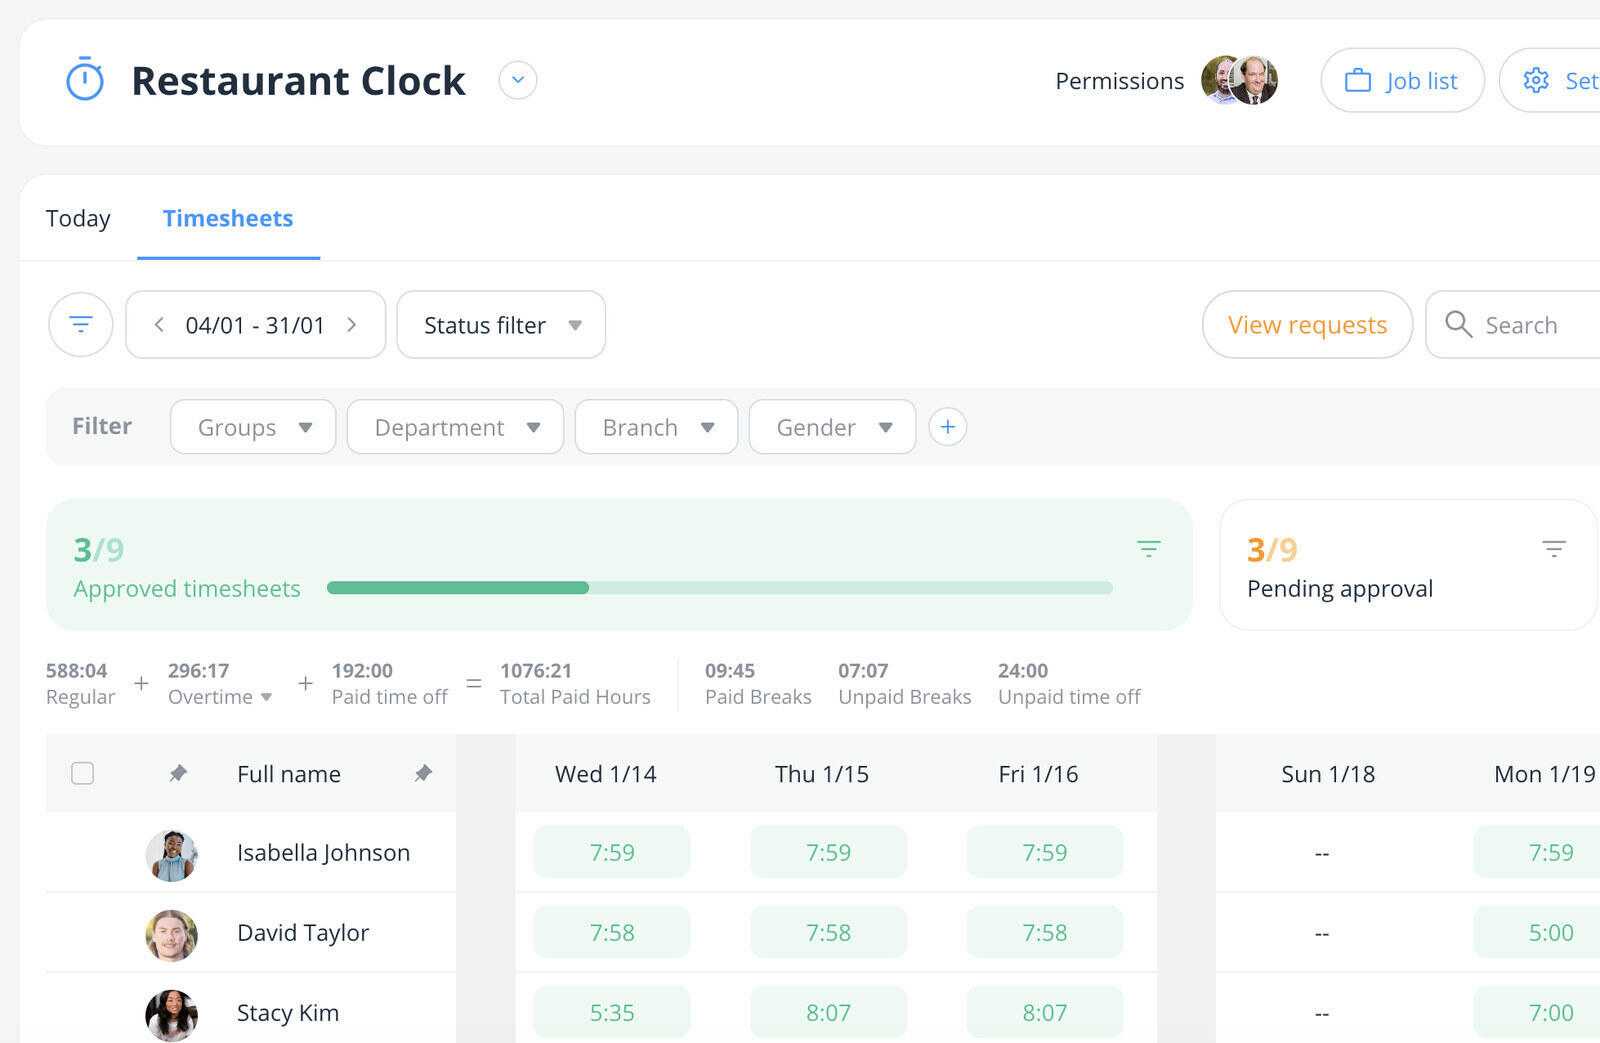Click the Fri 1/16 column header
Screen dimensions: 1600x1043
pyautogui.click(x=1038, y=774)
